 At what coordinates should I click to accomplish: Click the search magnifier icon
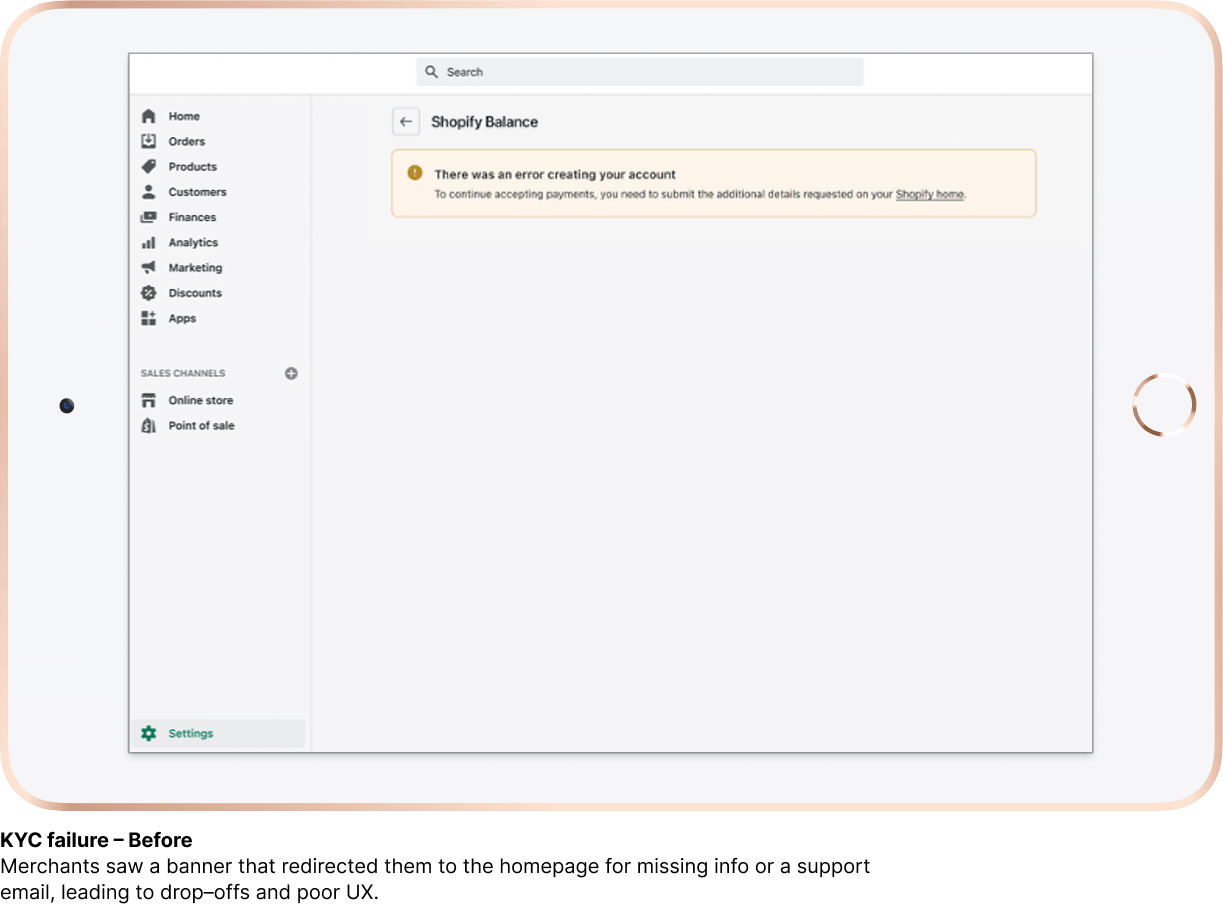(x=432, y=72)
